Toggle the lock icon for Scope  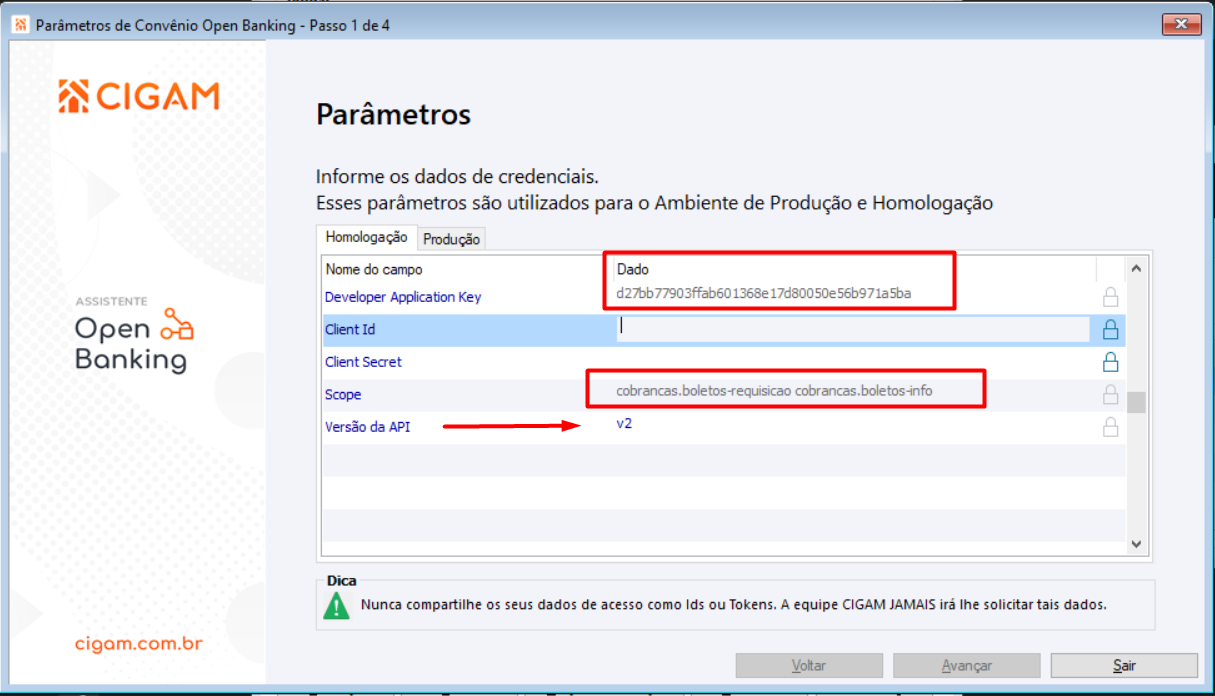[1110, 394]
